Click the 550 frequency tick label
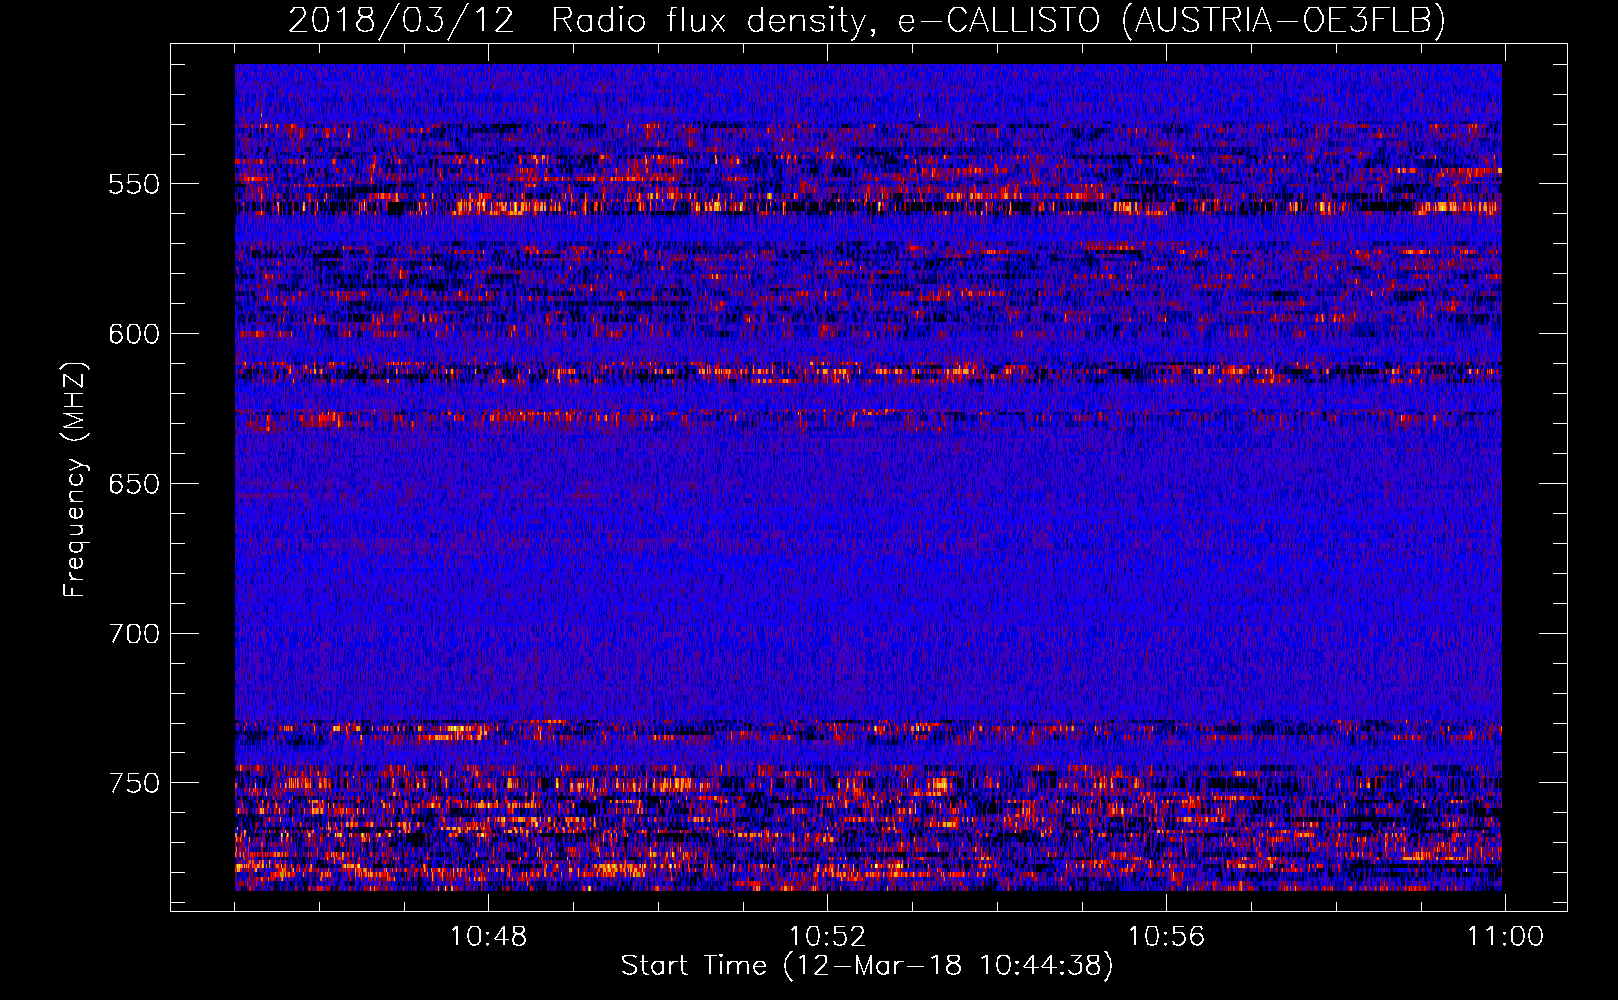The height and width of the screenshot is (1000, 1618). tap(134, 184)
